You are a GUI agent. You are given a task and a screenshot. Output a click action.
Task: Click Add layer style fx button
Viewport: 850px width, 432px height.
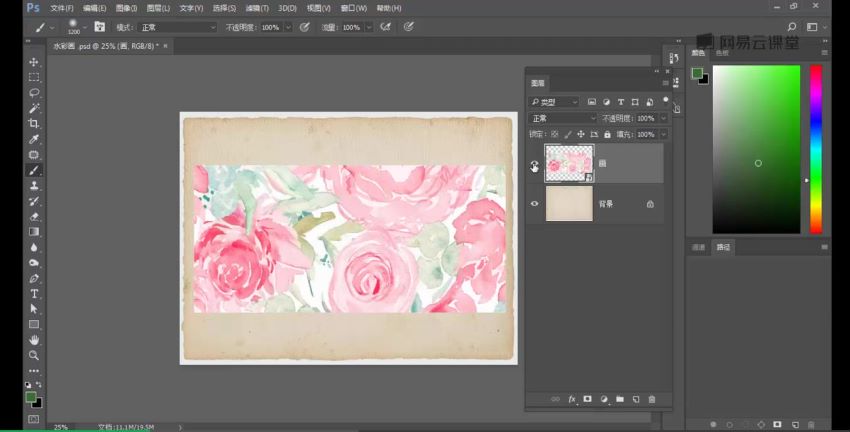coord(571,399)
